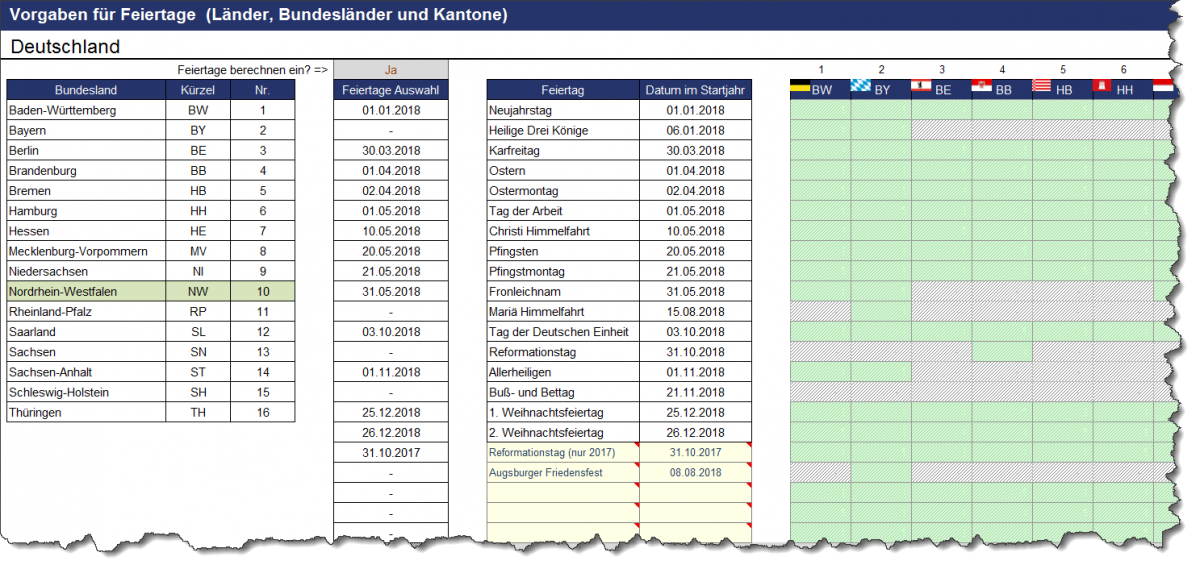Select the 'Bremen' cell
The height and width of the screenshot is (569, 1200).
(86, 191)
